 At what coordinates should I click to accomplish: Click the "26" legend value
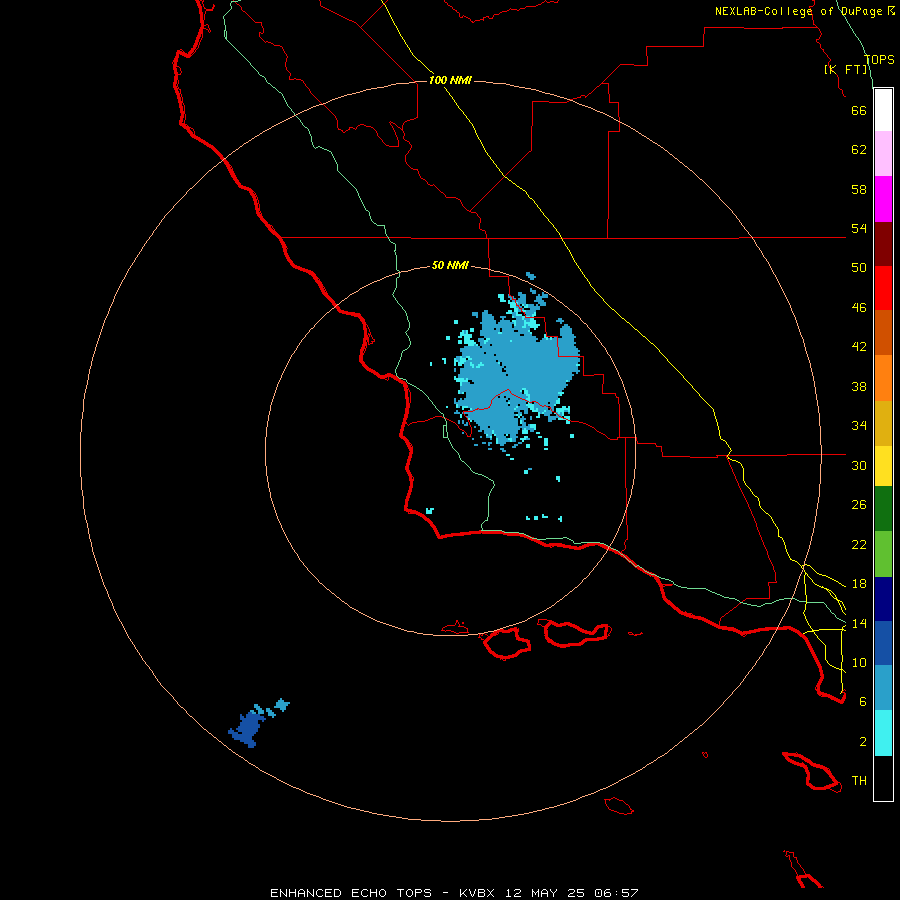coord(859,505)
